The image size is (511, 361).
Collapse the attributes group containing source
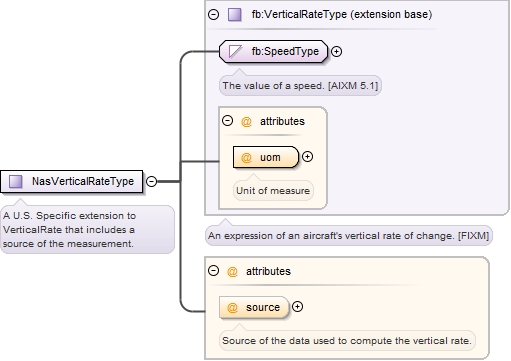[x=213, y=271]
